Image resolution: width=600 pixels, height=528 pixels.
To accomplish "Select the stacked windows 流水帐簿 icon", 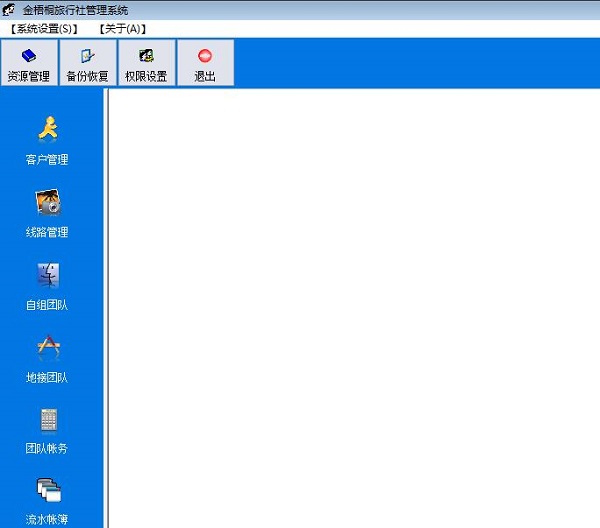I will click(49, 490).
